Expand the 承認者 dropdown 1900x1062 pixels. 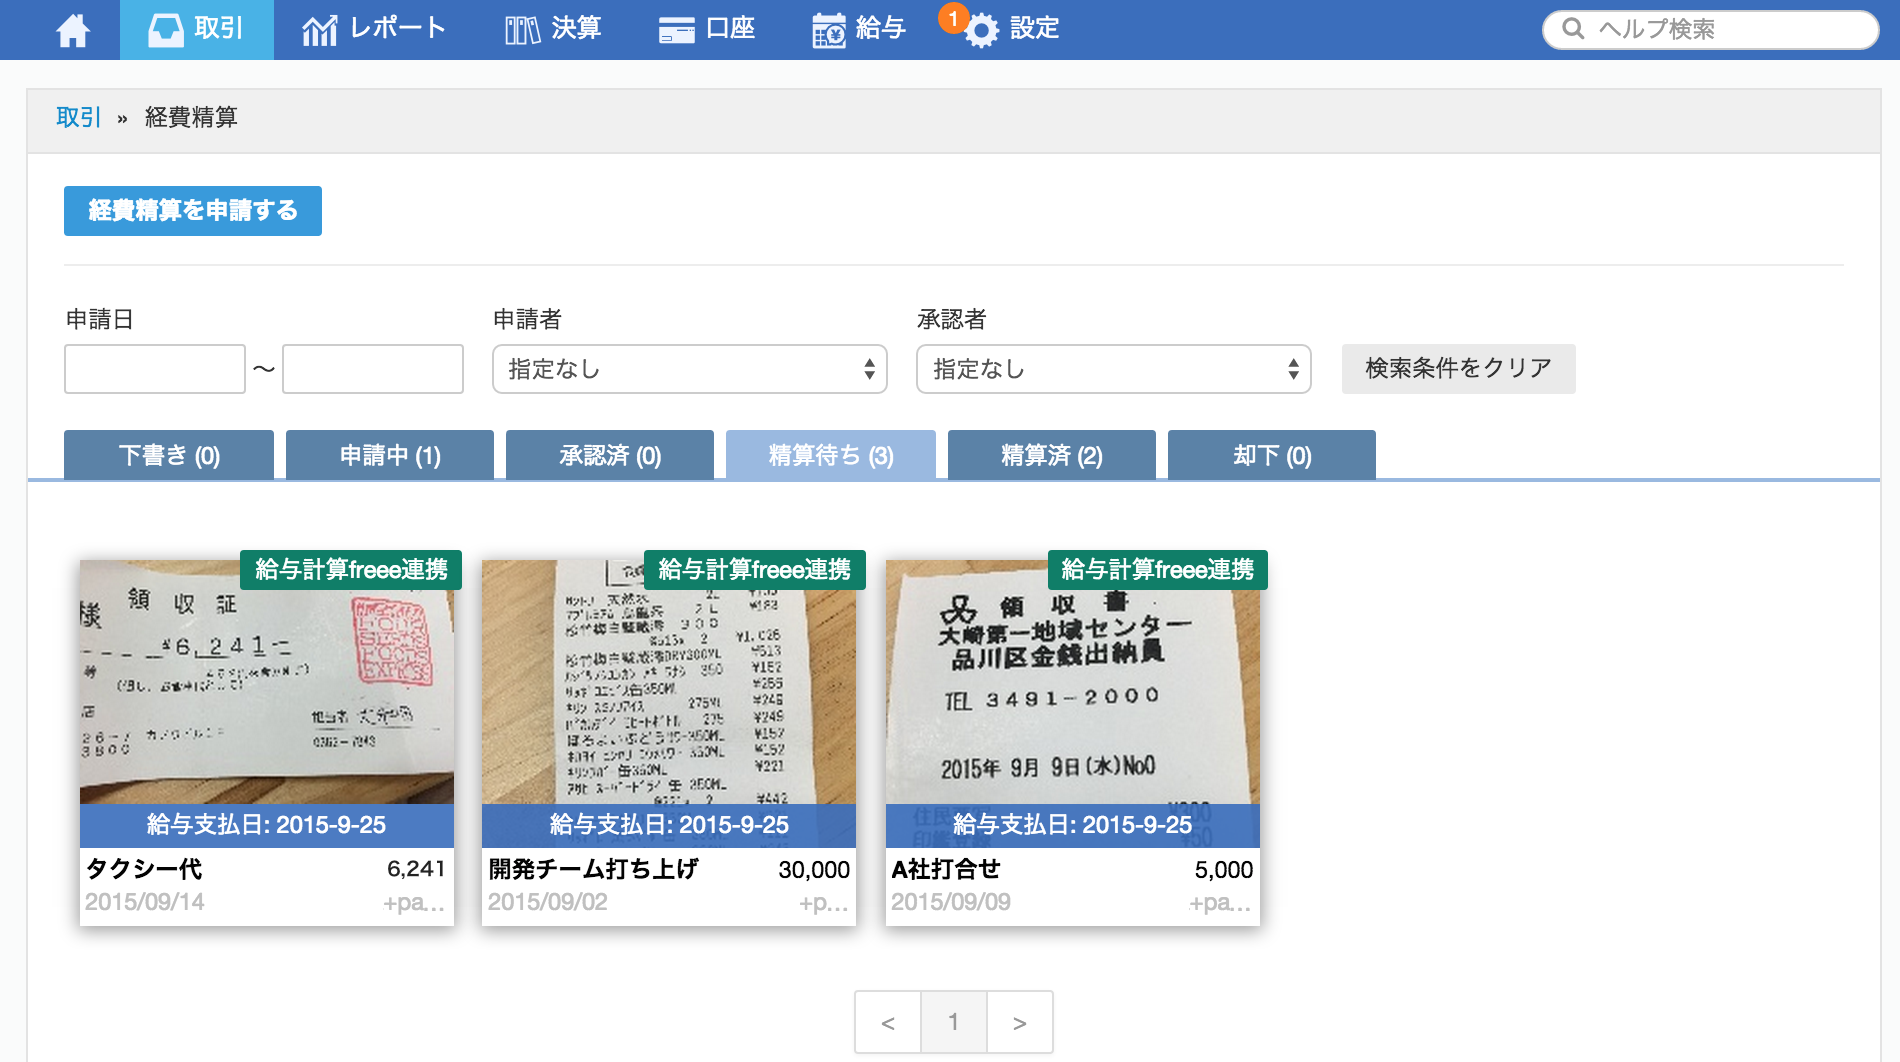1113,369
